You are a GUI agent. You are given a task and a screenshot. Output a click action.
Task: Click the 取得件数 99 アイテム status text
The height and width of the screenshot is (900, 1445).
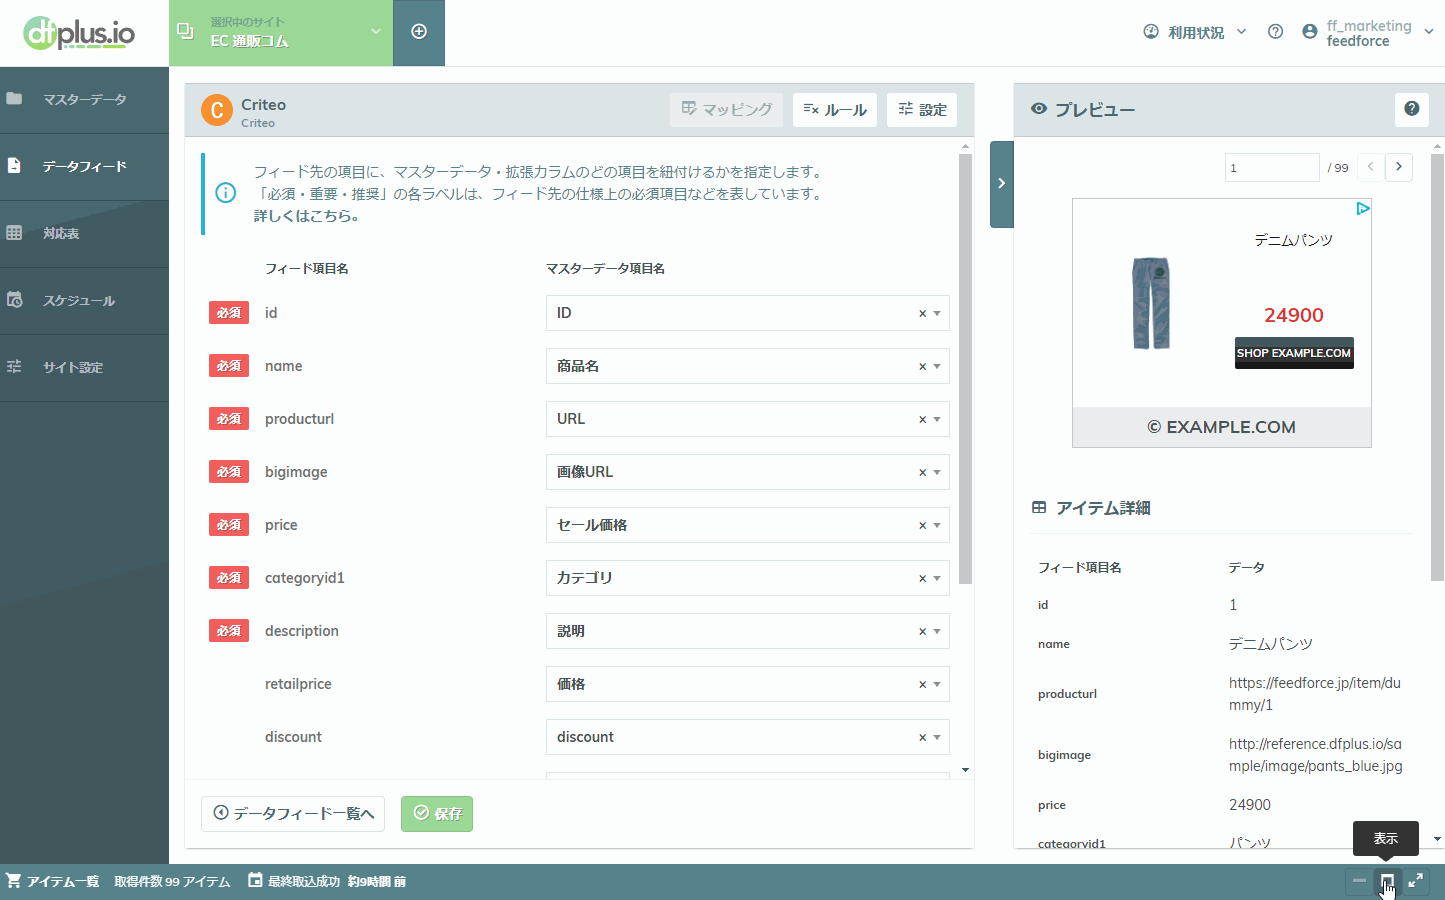click(172, 881)
